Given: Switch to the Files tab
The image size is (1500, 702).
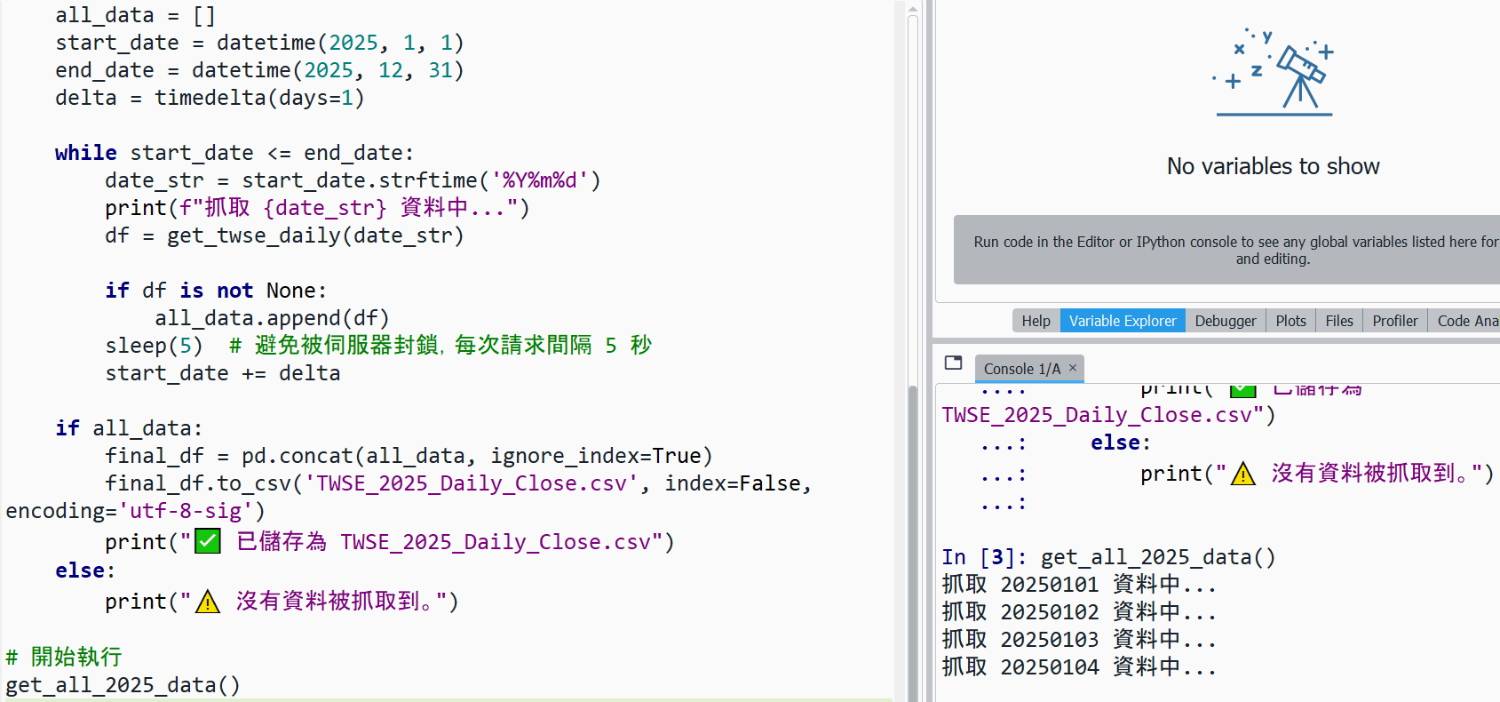Looking at the screenshot, I should point(1339,321).
